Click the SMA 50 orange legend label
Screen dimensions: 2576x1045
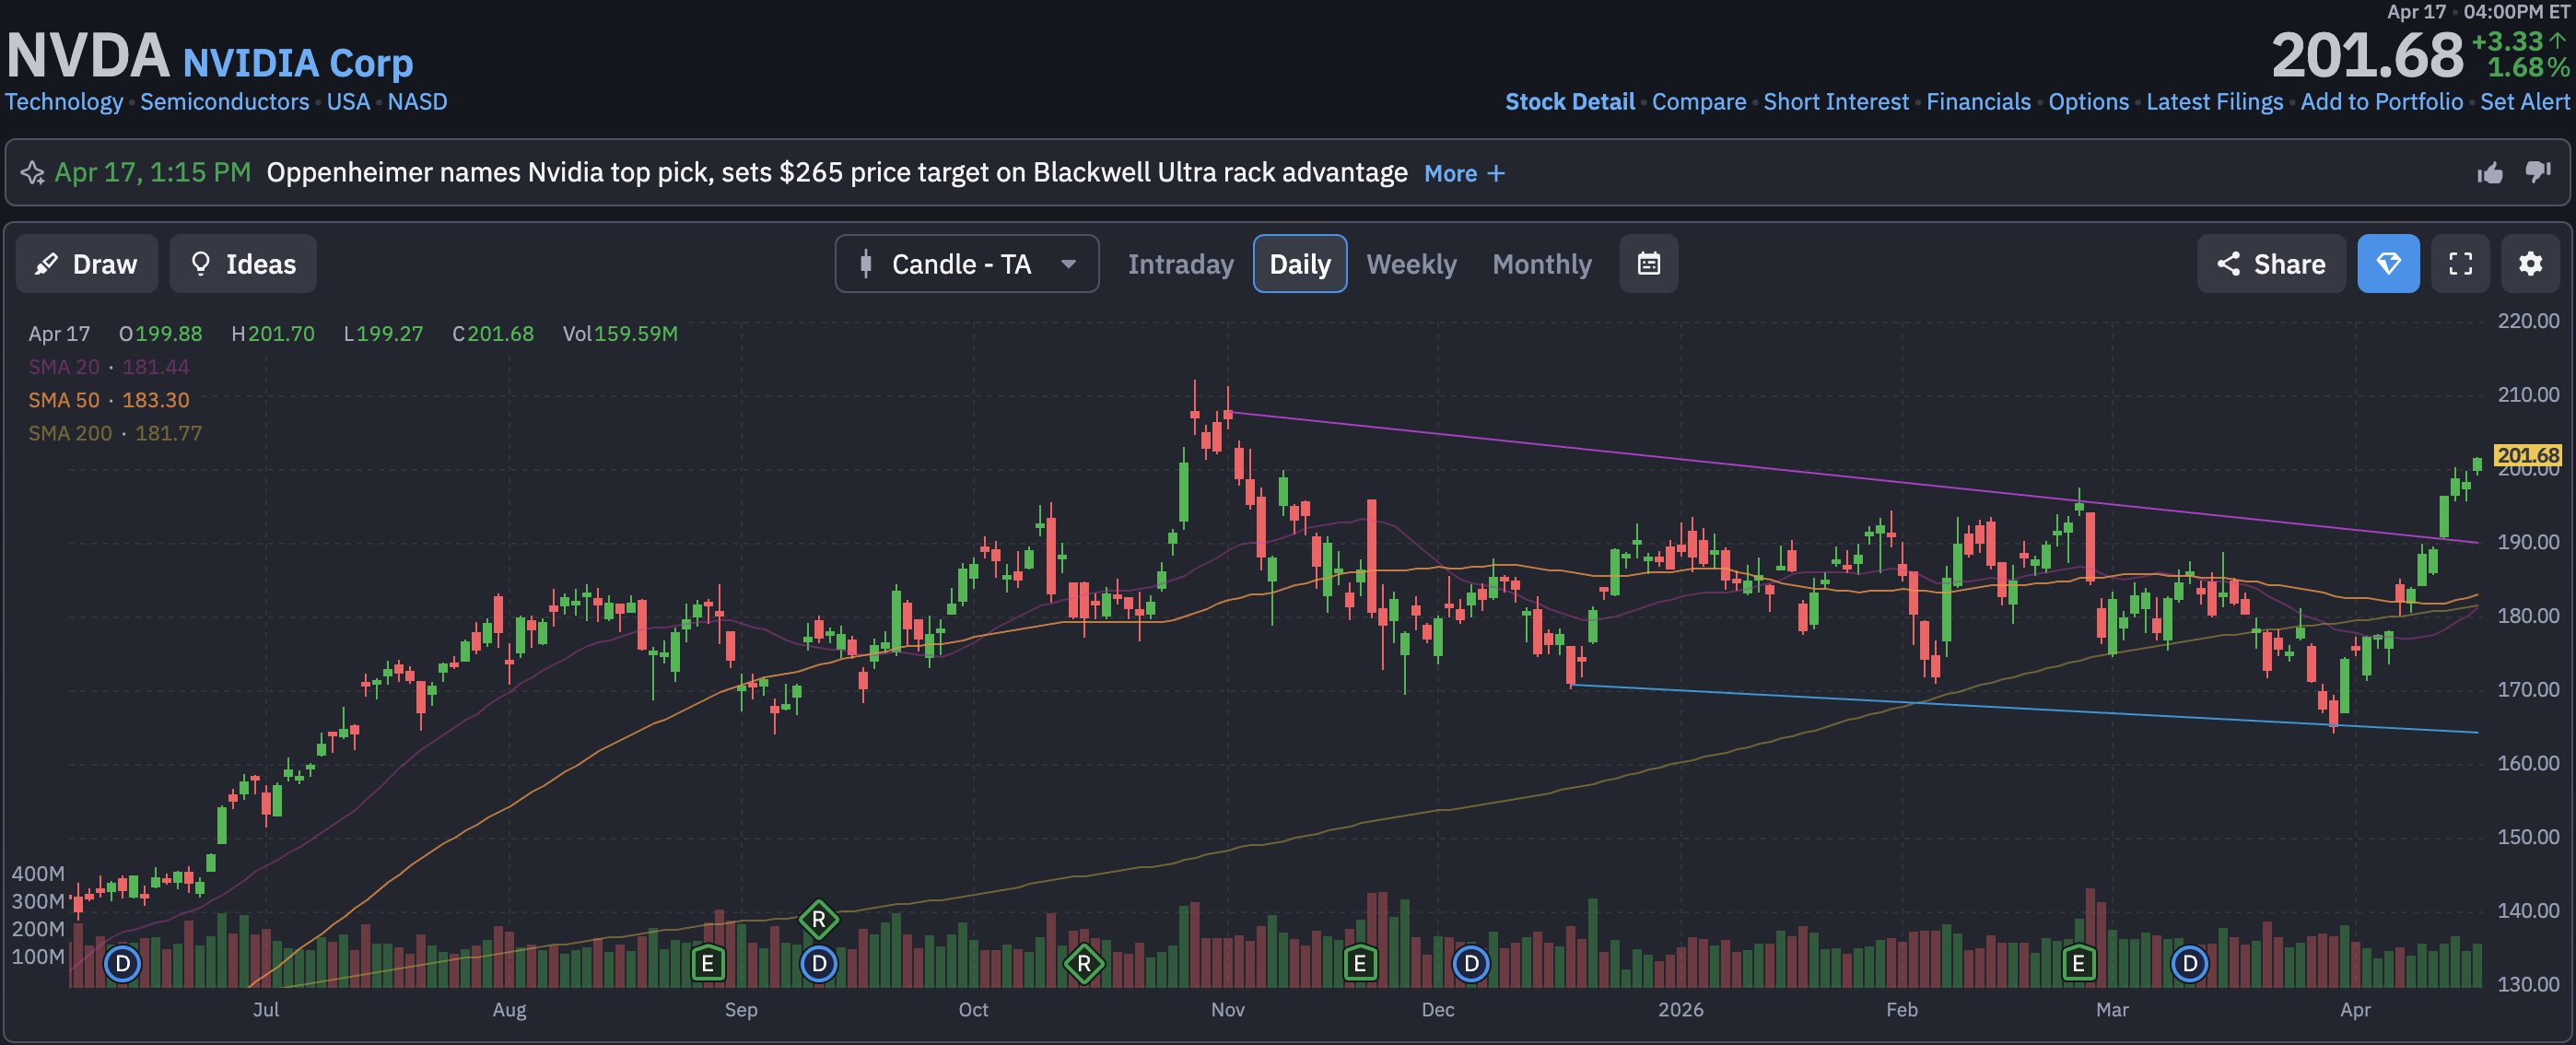pos(64,400)
